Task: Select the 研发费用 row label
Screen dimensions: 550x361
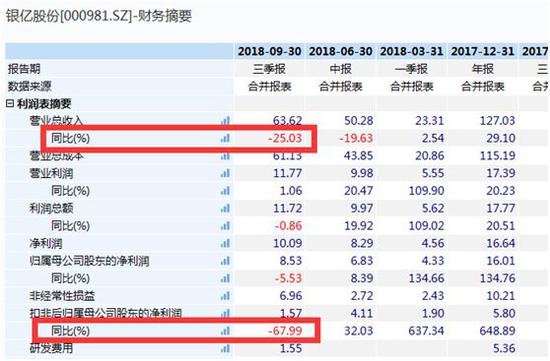Action: tap(51, 348)
